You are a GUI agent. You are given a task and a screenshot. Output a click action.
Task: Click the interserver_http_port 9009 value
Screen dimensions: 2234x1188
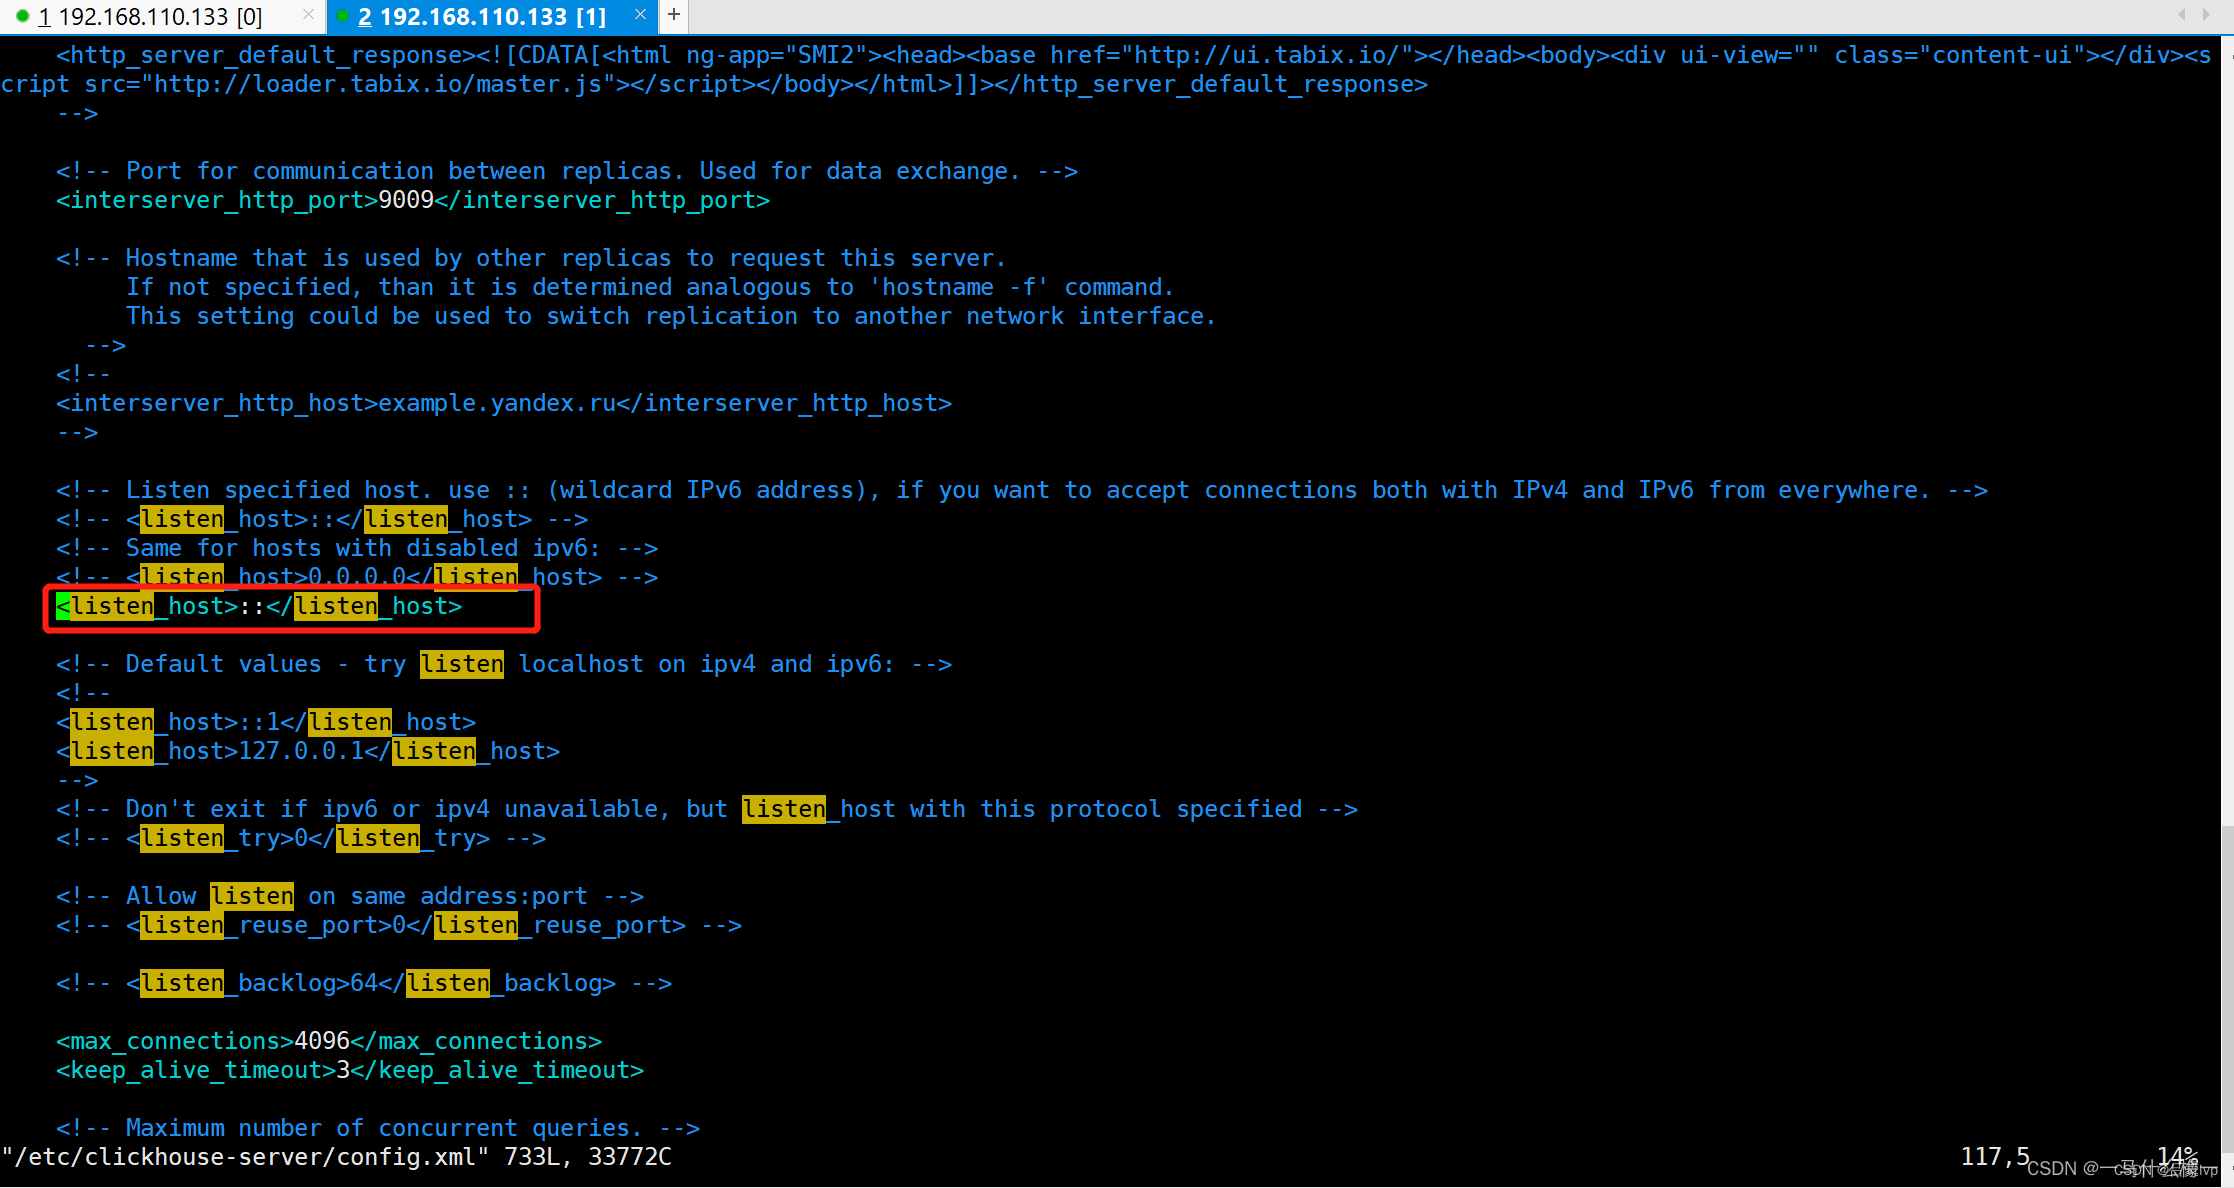click(406, 200)
